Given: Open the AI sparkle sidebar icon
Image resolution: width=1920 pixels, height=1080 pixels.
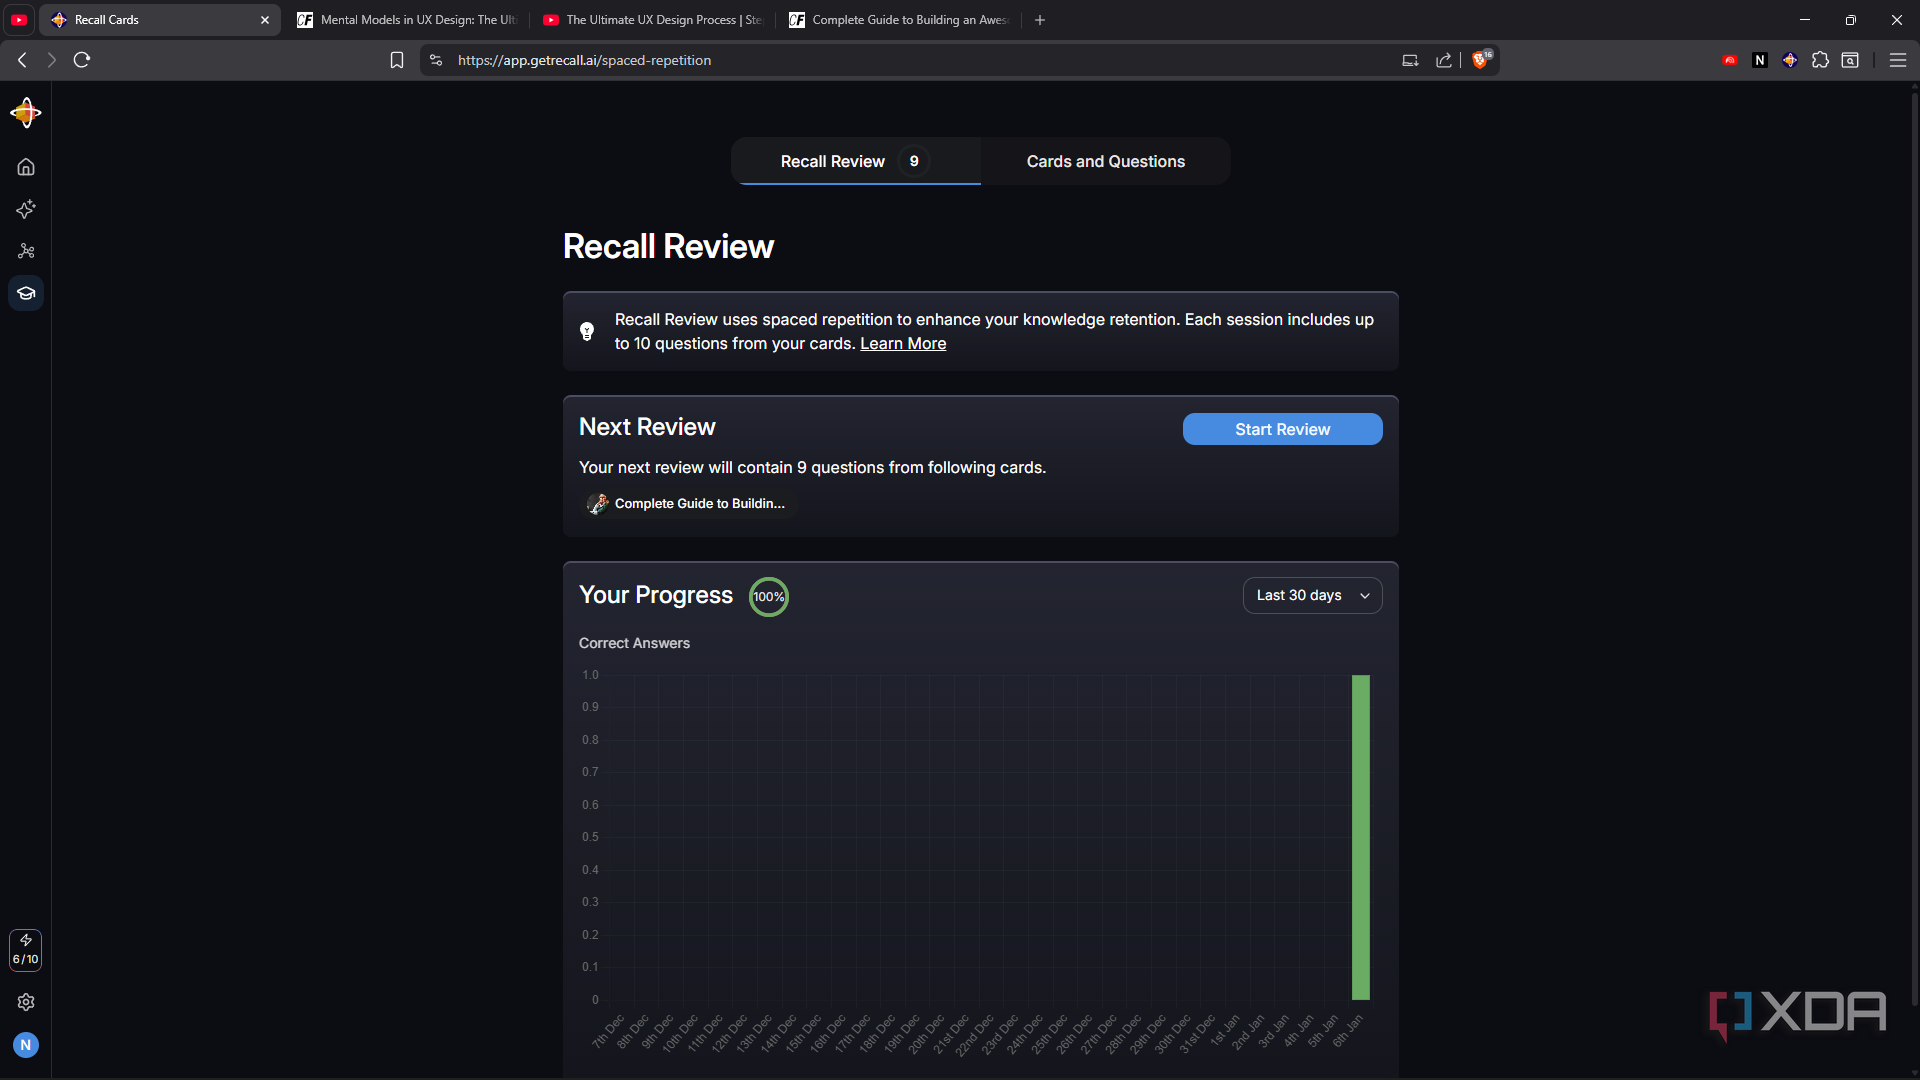Looking at the screenshot, I should click(x=26, y=209).
